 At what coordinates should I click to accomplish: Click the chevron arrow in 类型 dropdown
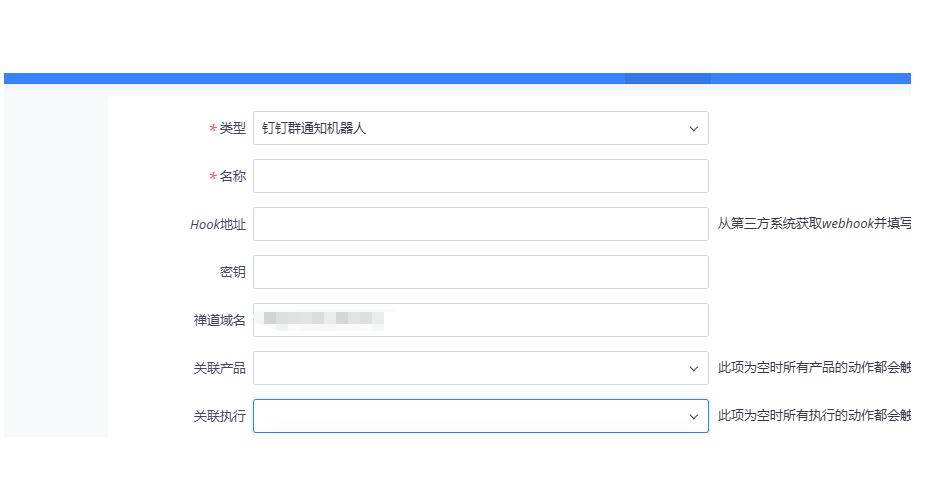click(693, 129)
